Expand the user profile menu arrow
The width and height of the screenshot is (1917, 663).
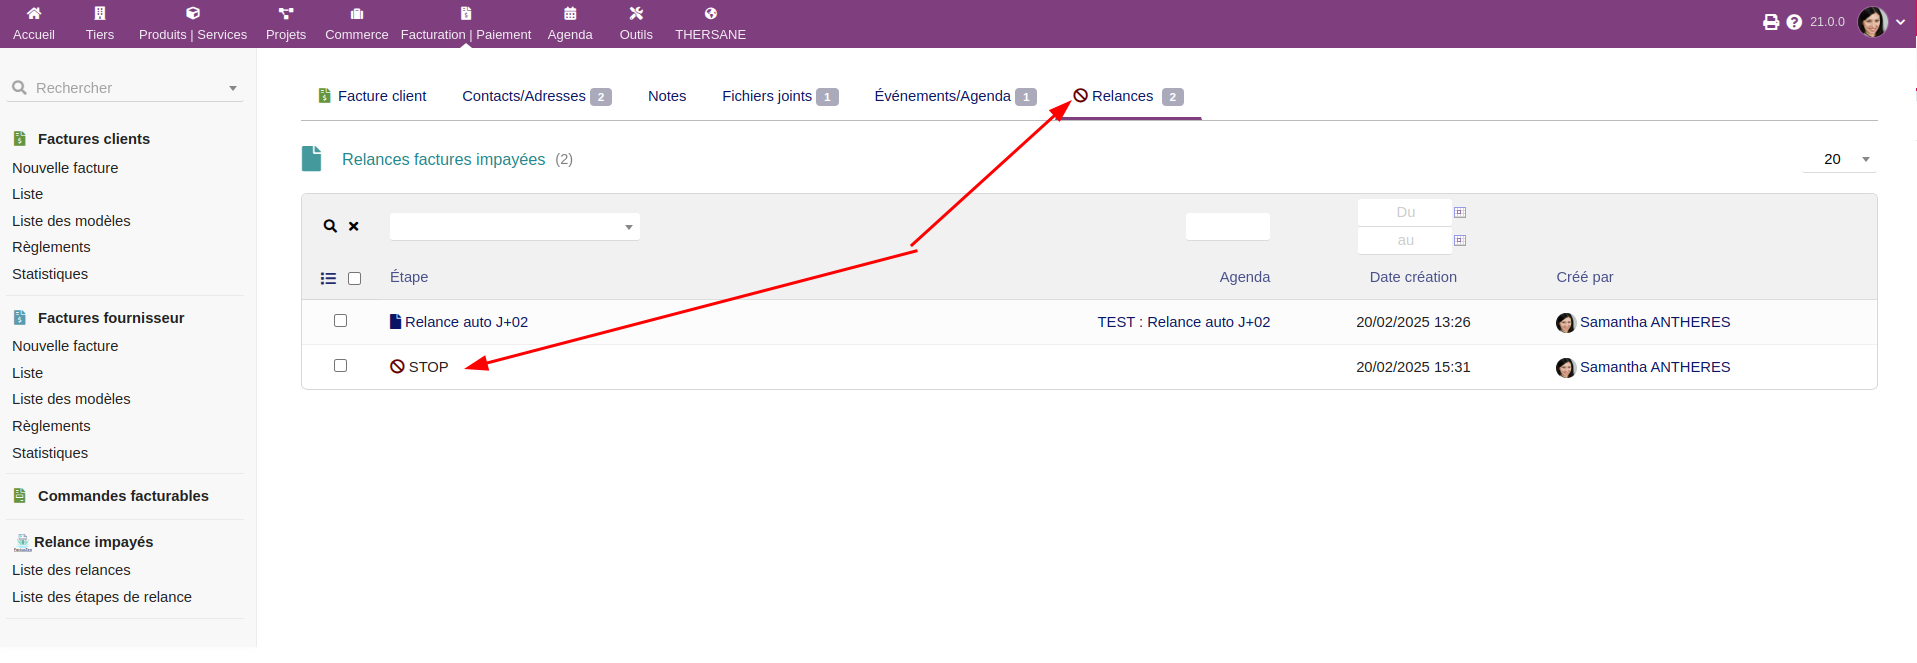[1900, 22]
